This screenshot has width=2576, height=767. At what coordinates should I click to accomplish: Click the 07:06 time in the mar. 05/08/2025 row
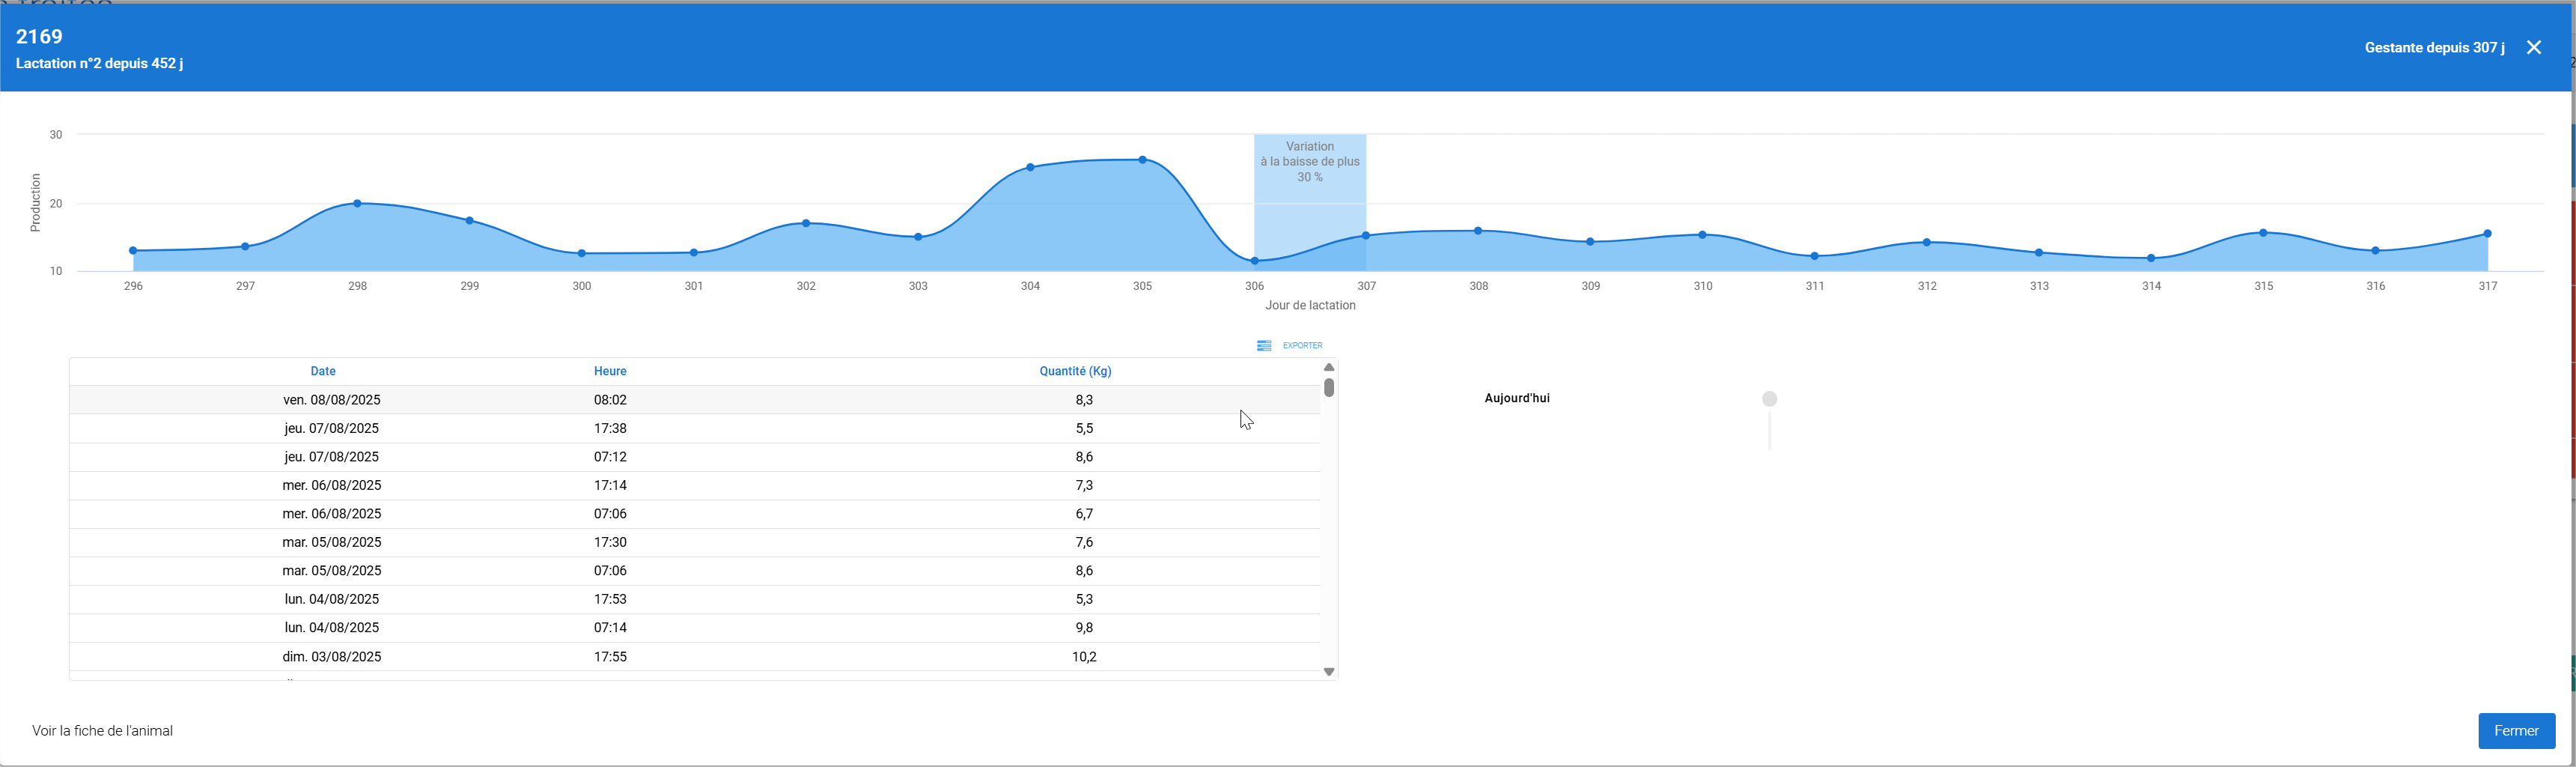[x=610, y=571]
